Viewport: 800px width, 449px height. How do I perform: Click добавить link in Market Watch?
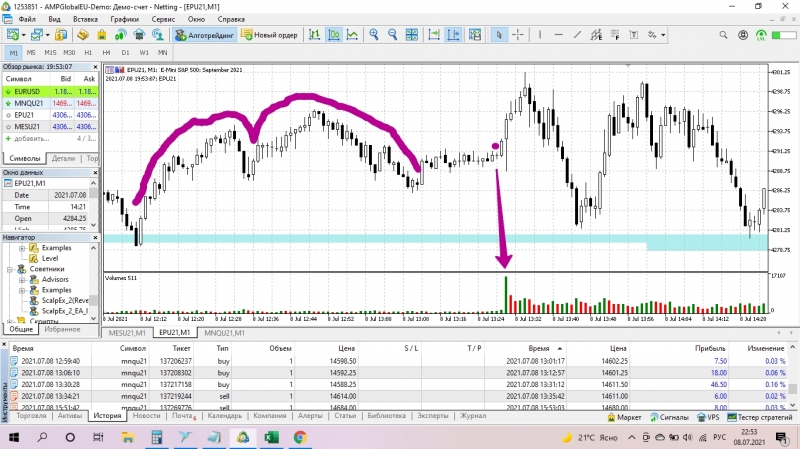click(32, 138)
